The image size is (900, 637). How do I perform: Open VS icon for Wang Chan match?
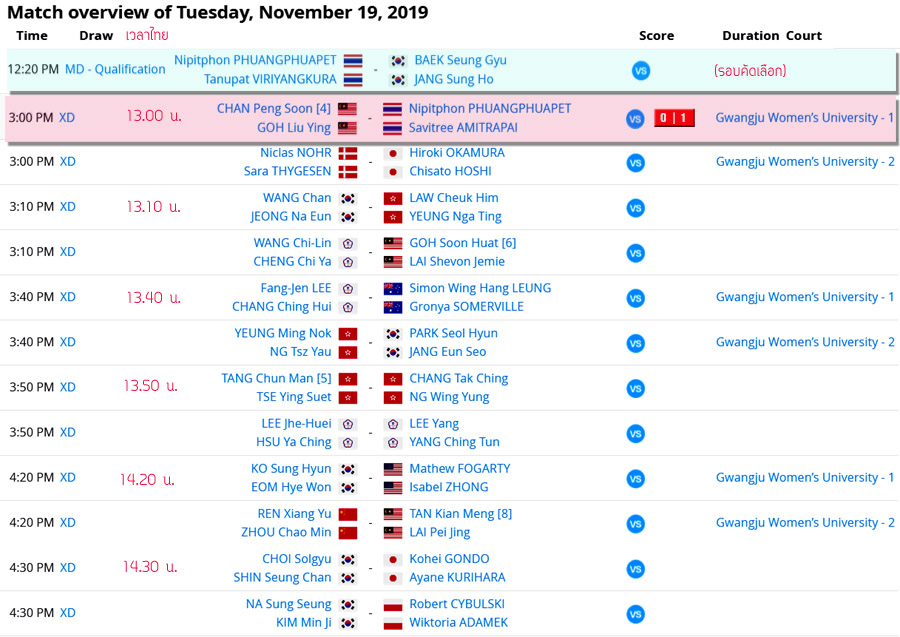click(x=635, y=208)
